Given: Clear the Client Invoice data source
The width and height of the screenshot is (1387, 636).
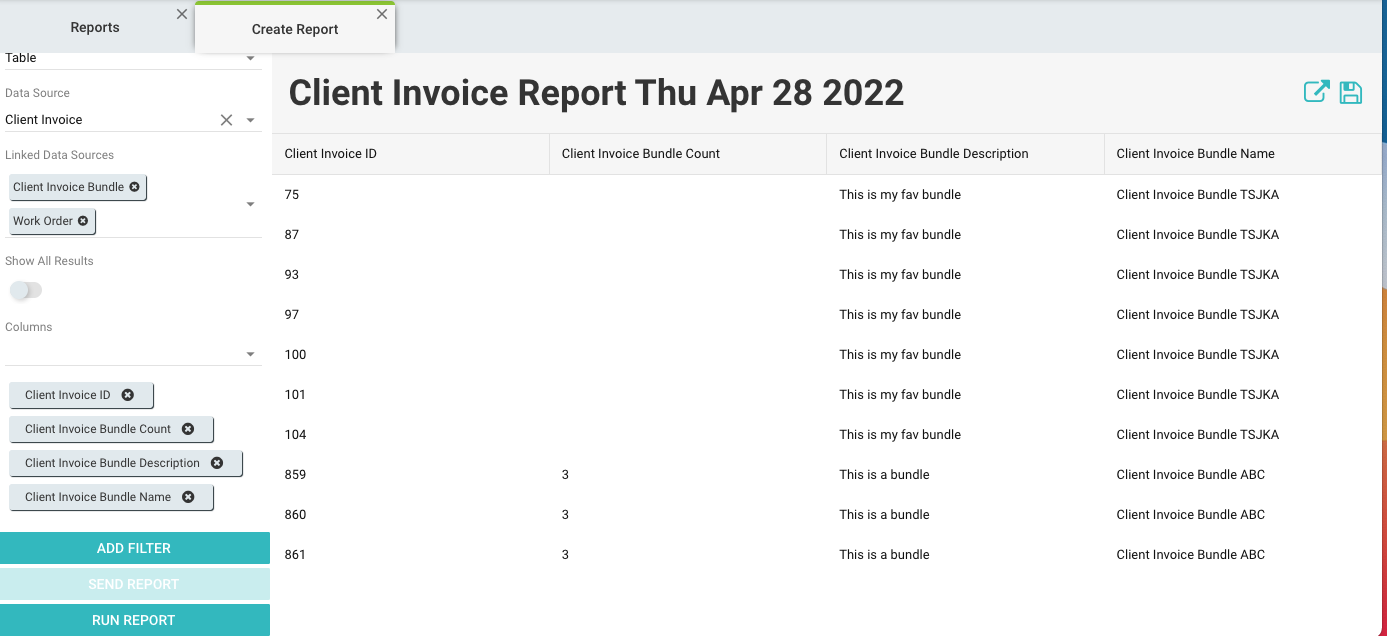Looking at the screenshot, I should point(226,119).
